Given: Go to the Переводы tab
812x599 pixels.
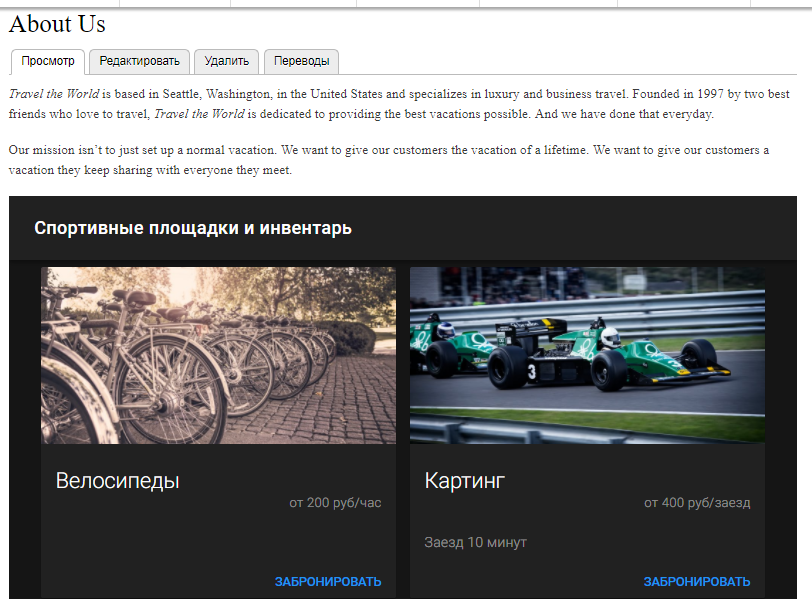Looking at the screenshot, I should pyautogui.click(x=301, y=61).
